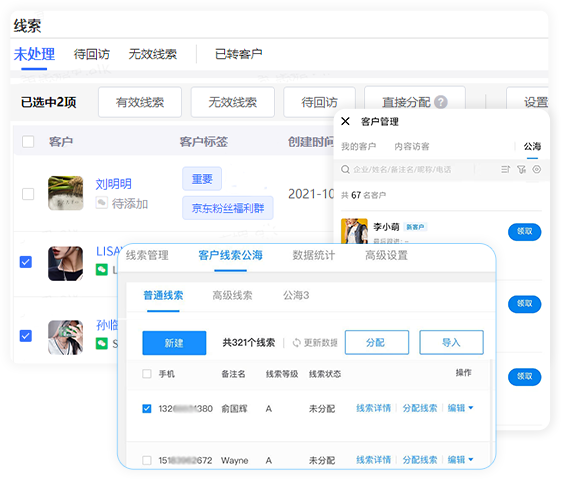Image resolution: width=561 pixels, height=479 pixels.
Task: Uncheck the 132 phone lead俞国辉 checkbox
Action: coord(147,408)
